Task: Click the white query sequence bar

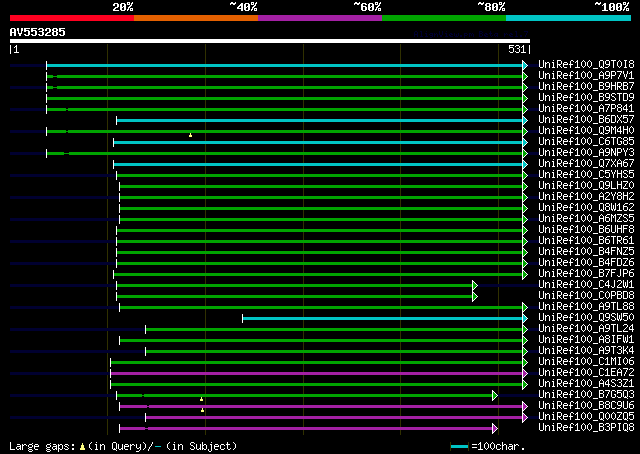Action: click(270, 41)
